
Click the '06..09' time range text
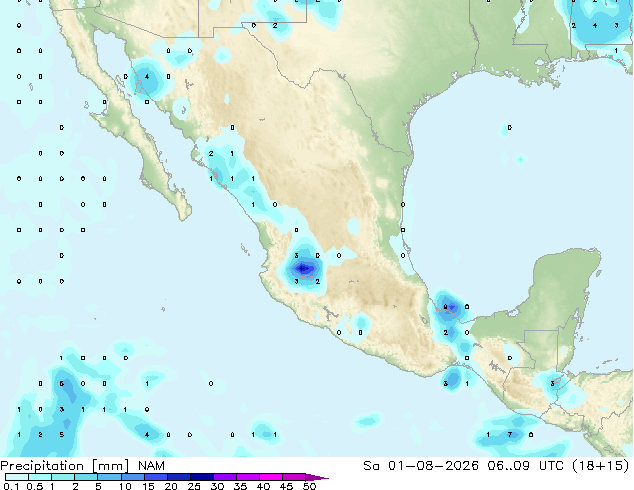[508, 466]
